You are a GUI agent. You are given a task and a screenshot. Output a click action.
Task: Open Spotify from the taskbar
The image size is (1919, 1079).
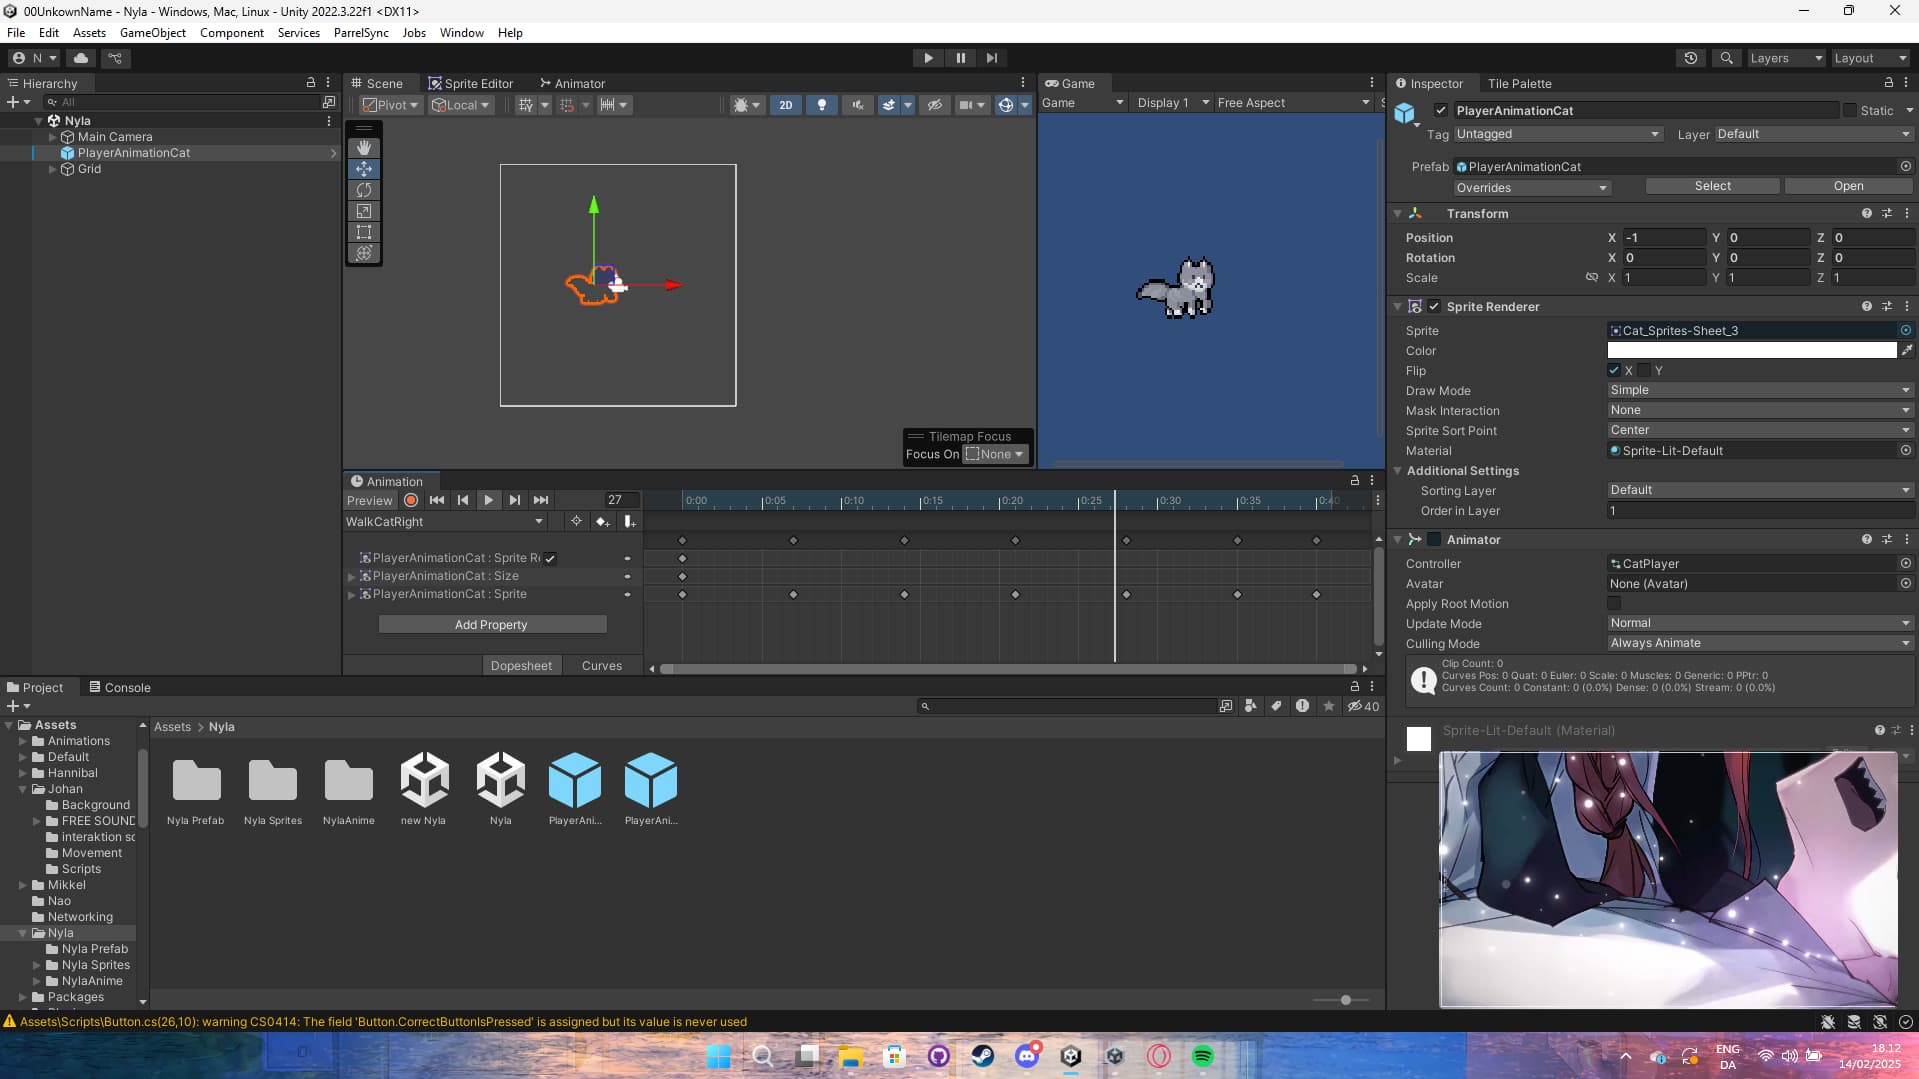tap(1203, 1056)
